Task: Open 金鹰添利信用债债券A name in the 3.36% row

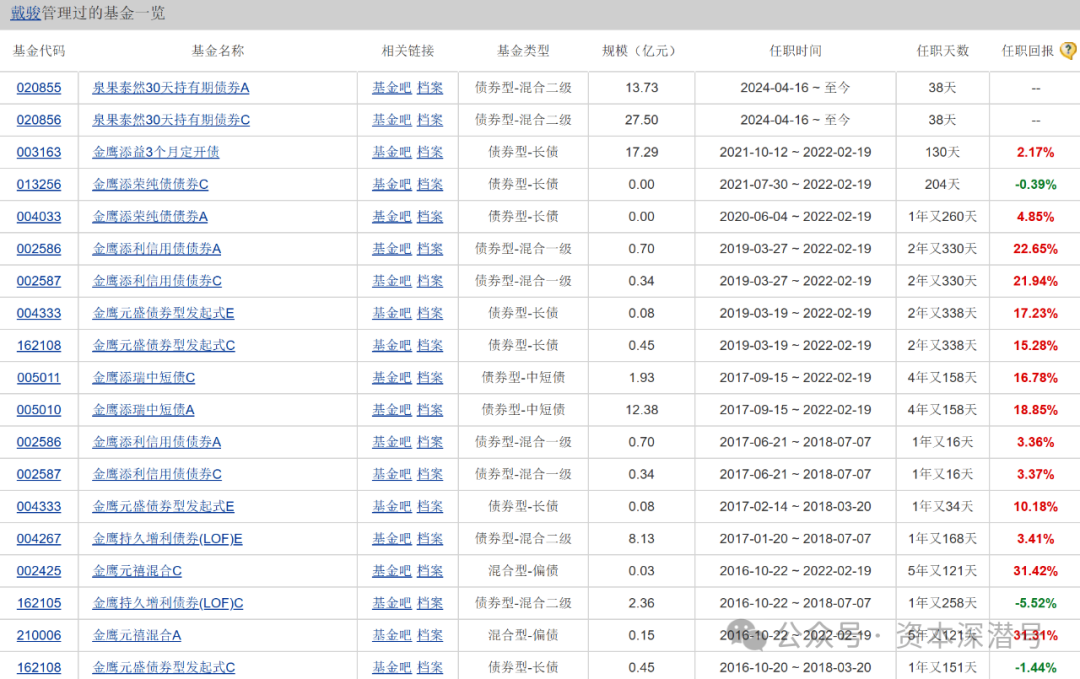Action: pos(157,442)
